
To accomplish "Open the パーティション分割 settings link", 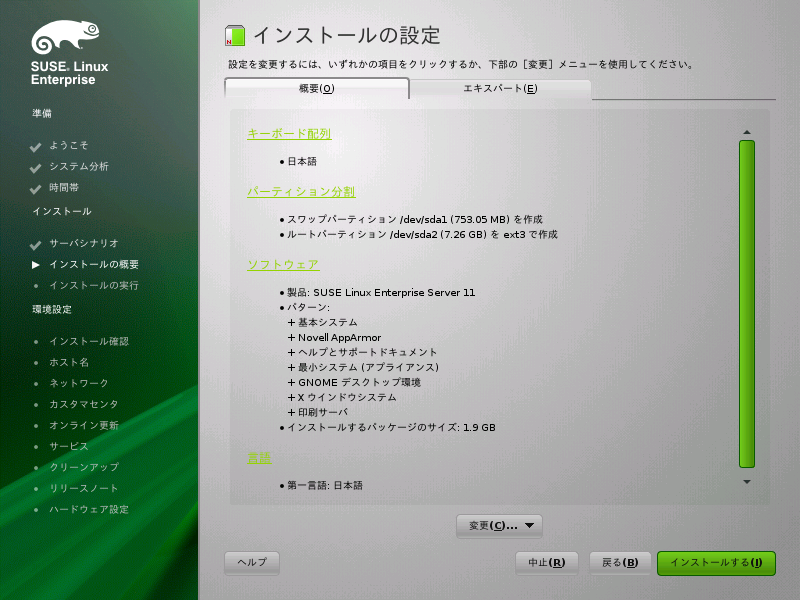I will 301,192.
